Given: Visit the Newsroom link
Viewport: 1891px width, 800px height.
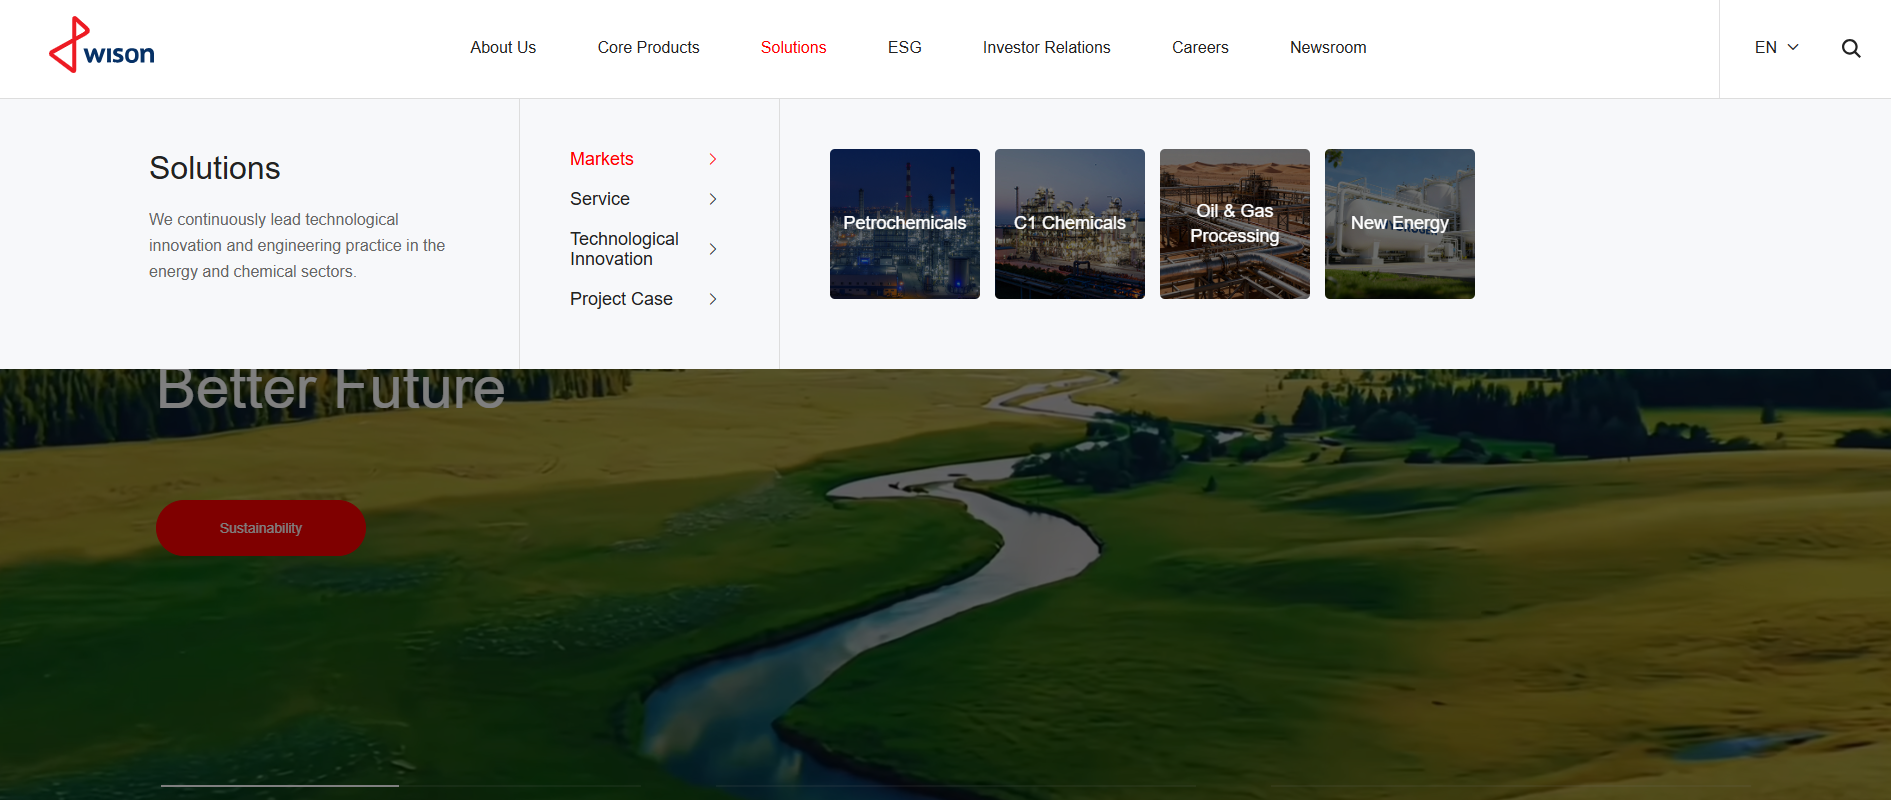Looking at the screenshot, I should tap(1327, 47).
